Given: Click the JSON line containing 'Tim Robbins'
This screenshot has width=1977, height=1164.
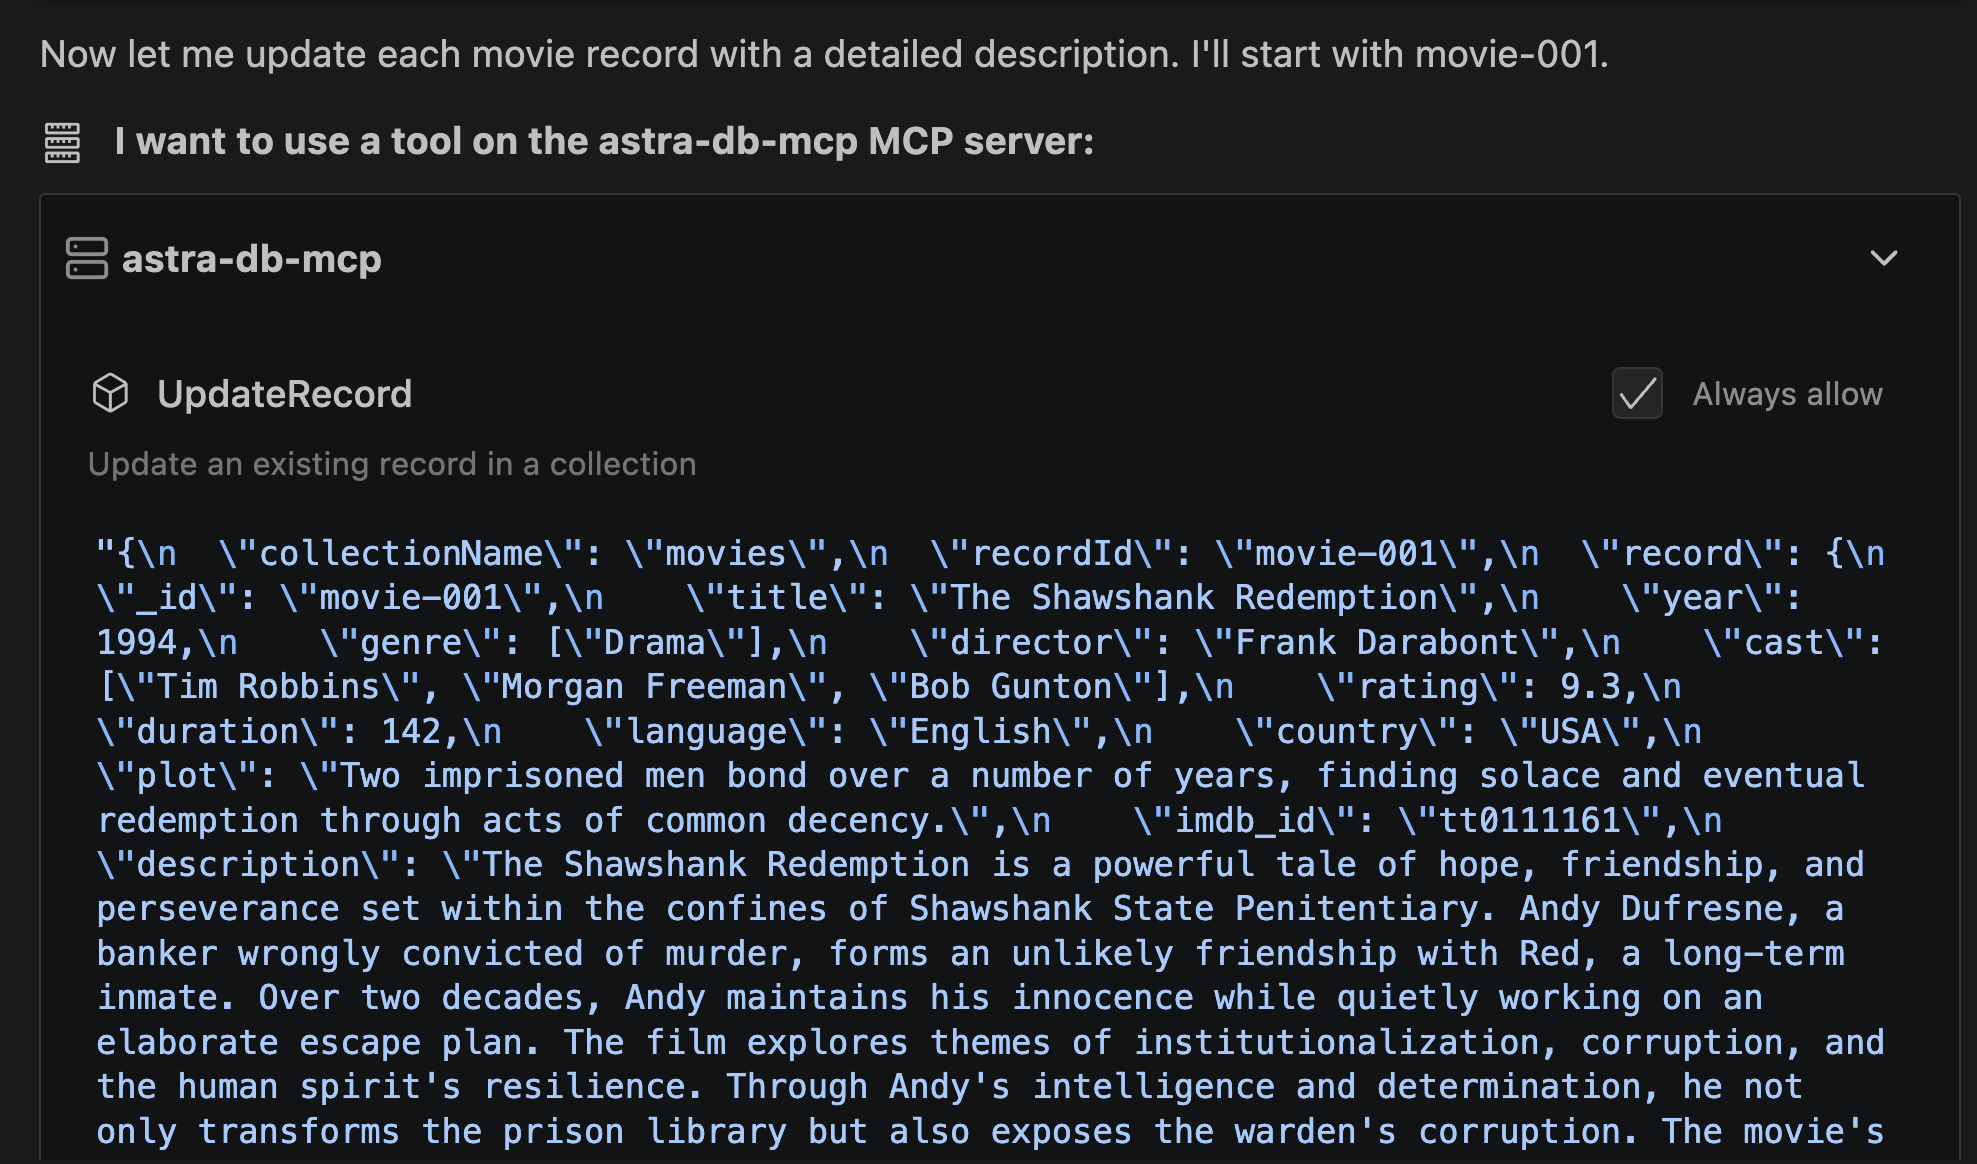Looking at the screenshot, I should pyautogui.click(x=889, y=687).
